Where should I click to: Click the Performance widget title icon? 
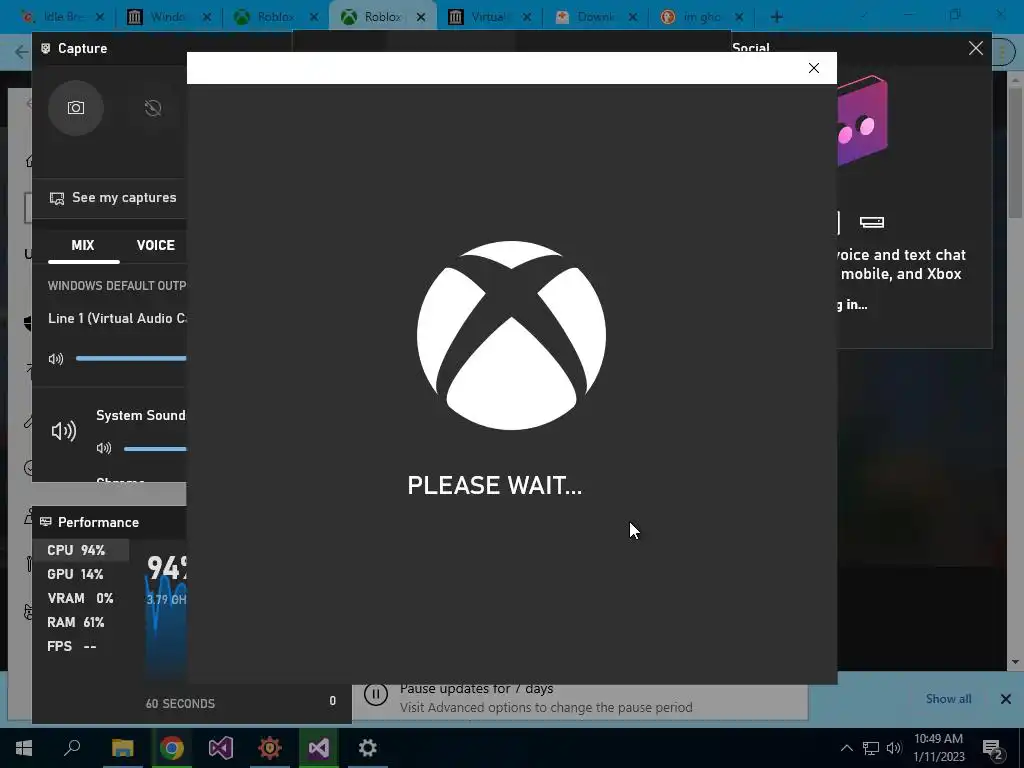click(x=46, y=522)
